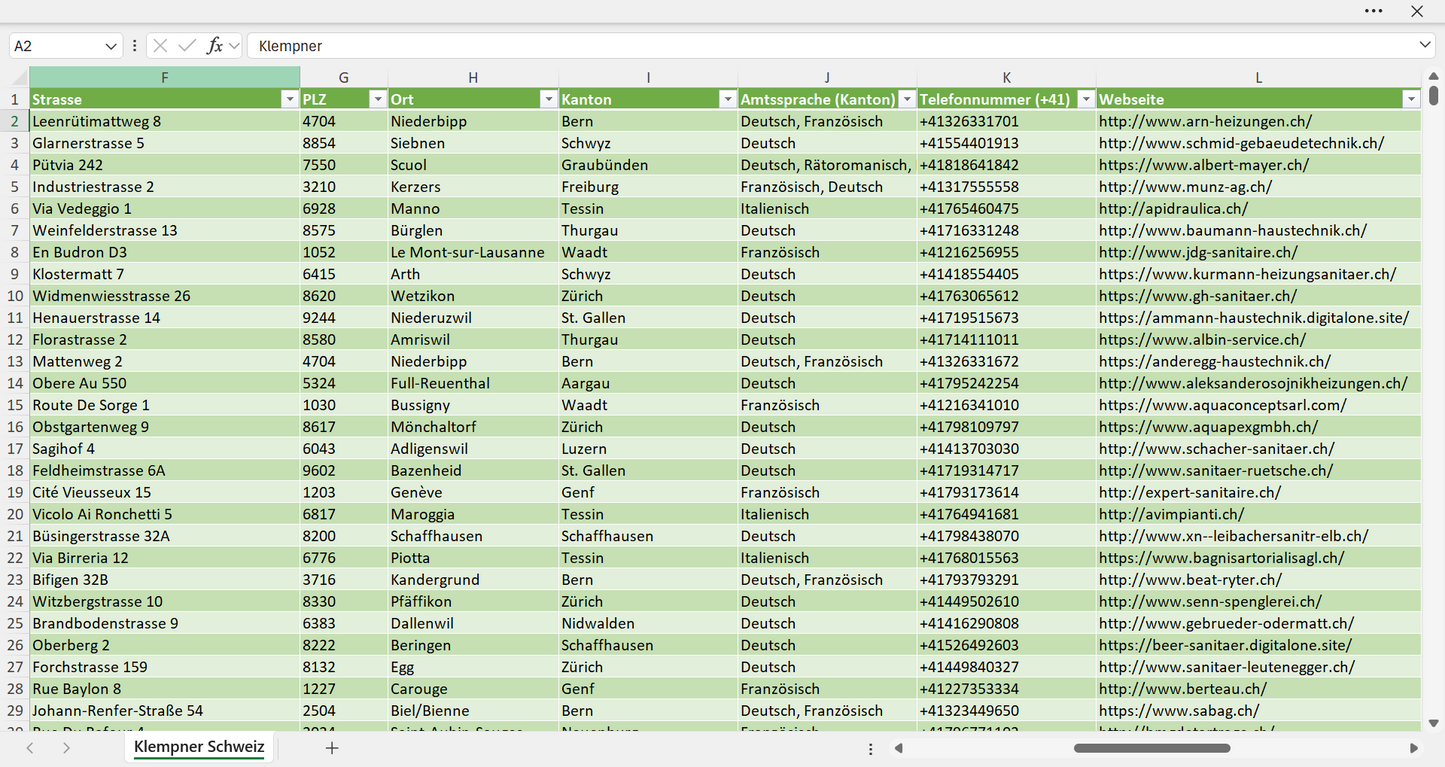Click the select-all corner triangle

click(x=20, y=77)
